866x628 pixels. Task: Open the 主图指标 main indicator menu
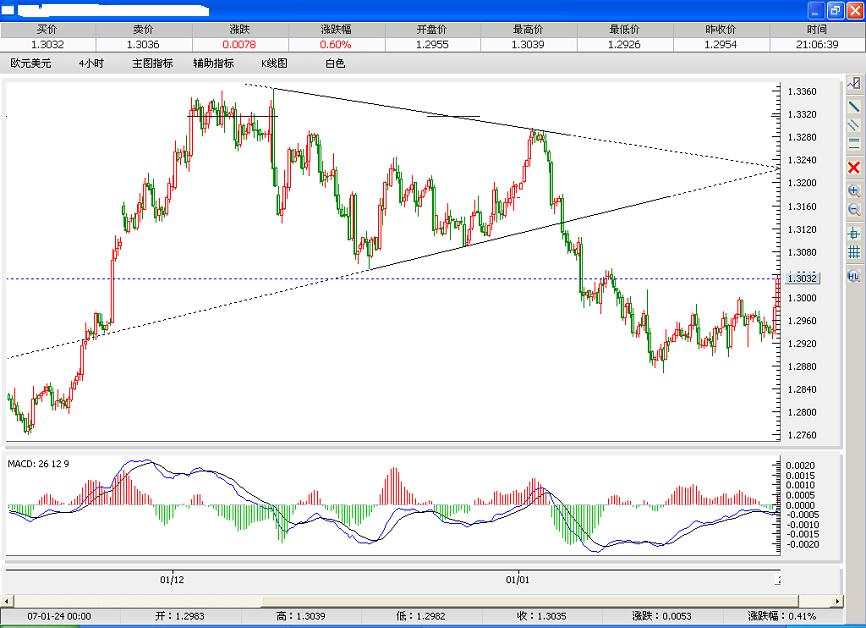(152, 64)
